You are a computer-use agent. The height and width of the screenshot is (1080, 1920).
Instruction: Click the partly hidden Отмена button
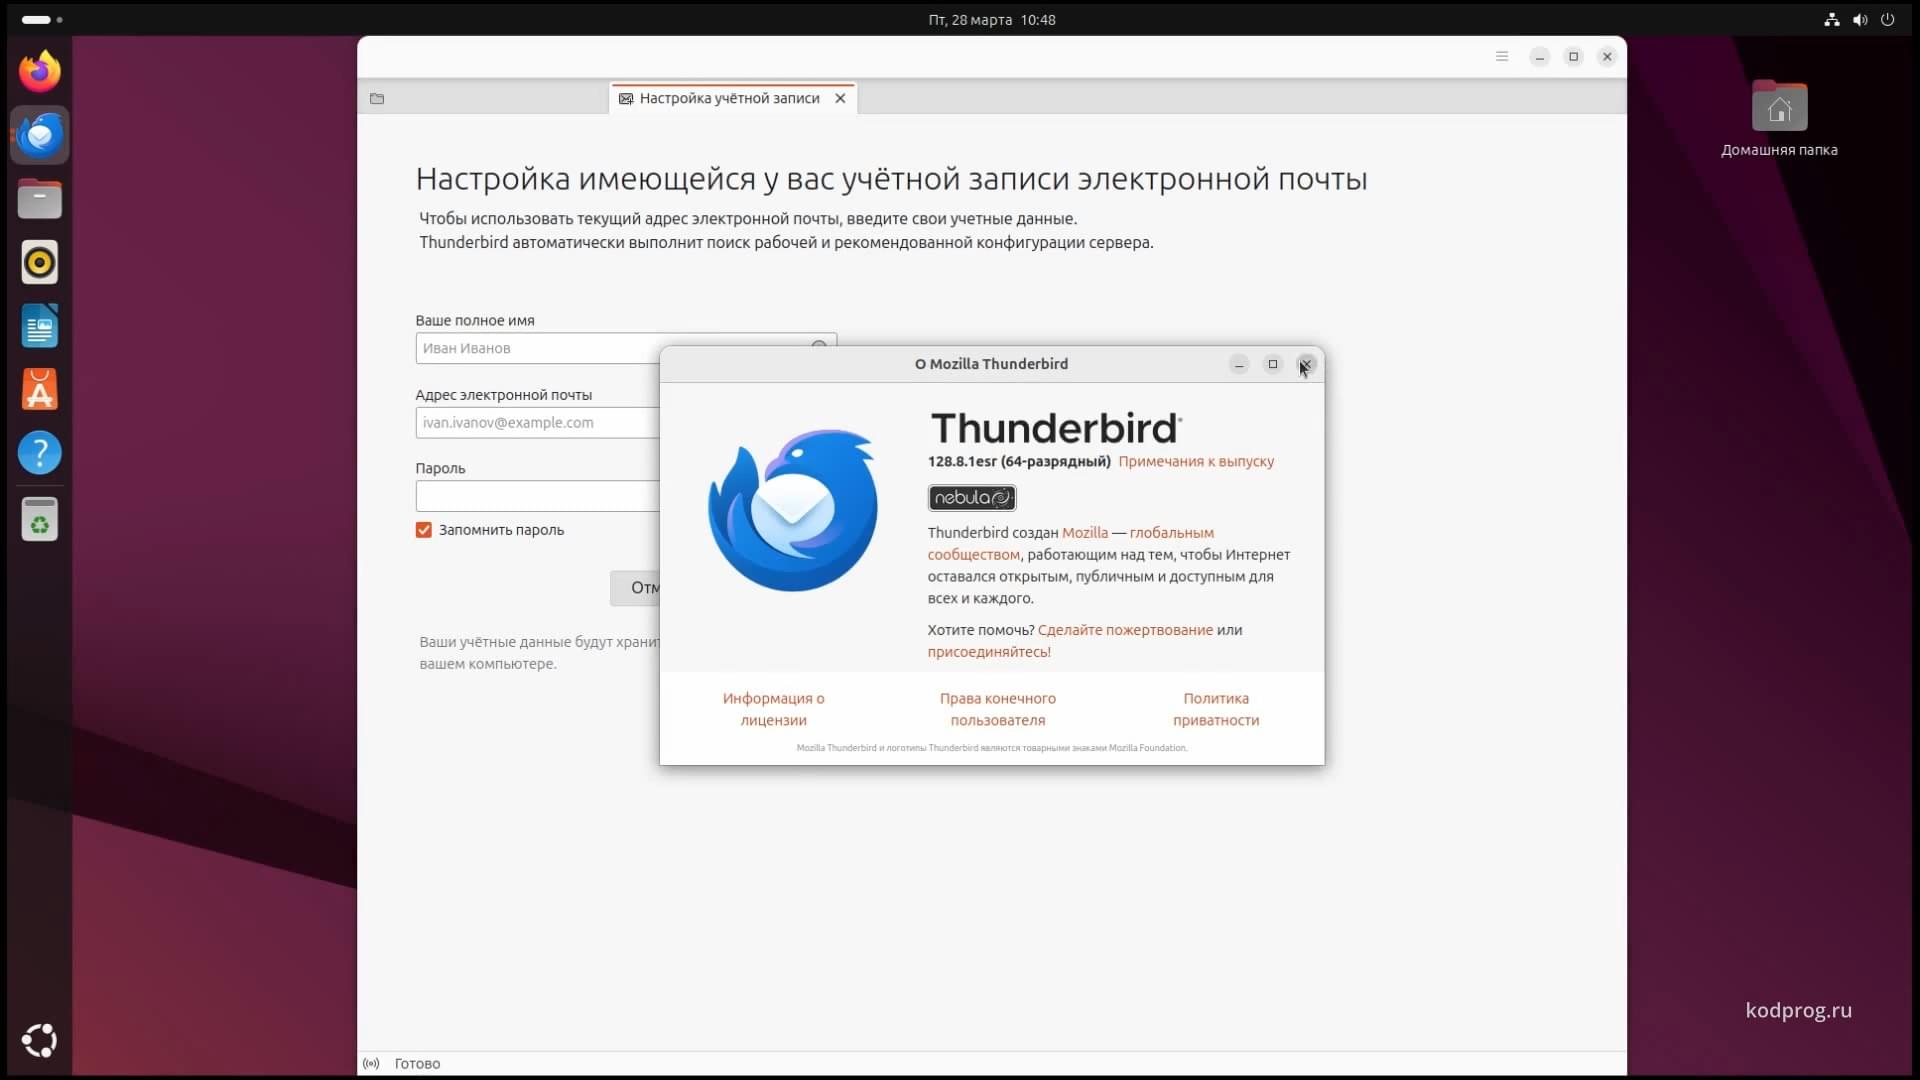tap(635, 588)
